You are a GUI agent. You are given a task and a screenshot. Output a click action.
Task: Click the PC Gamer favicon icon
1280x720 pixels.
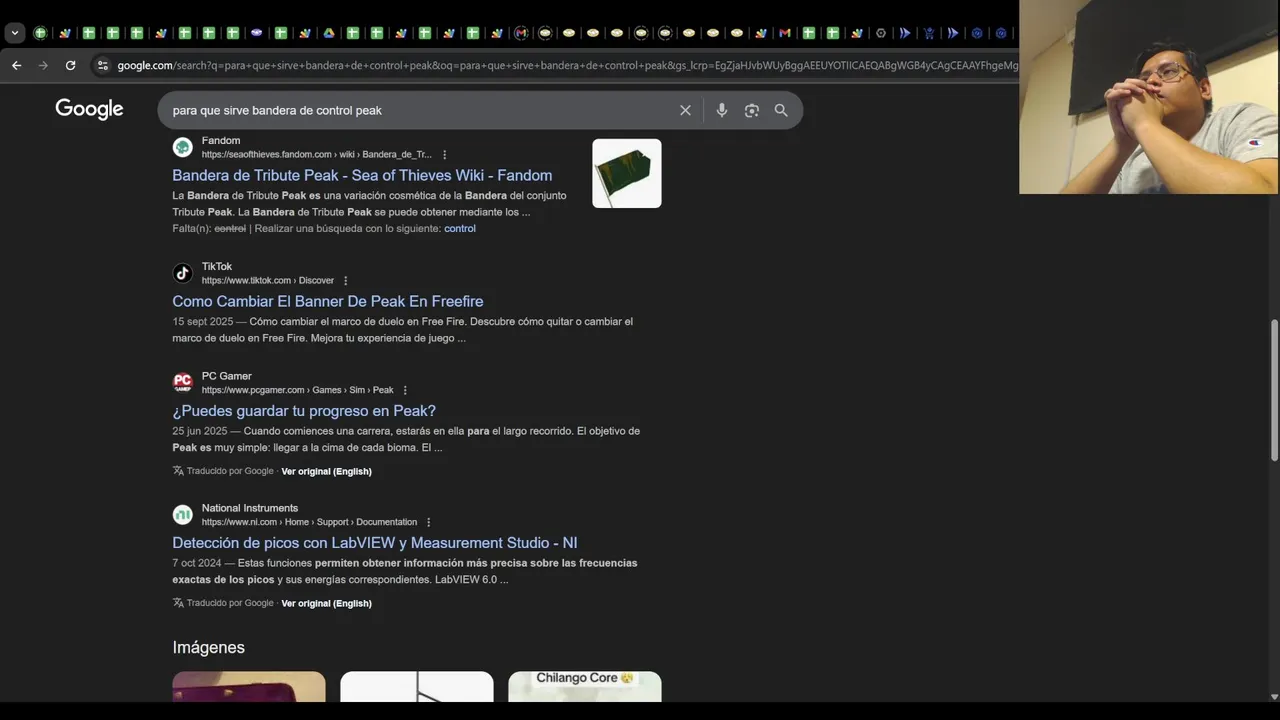tap(182, 382)
